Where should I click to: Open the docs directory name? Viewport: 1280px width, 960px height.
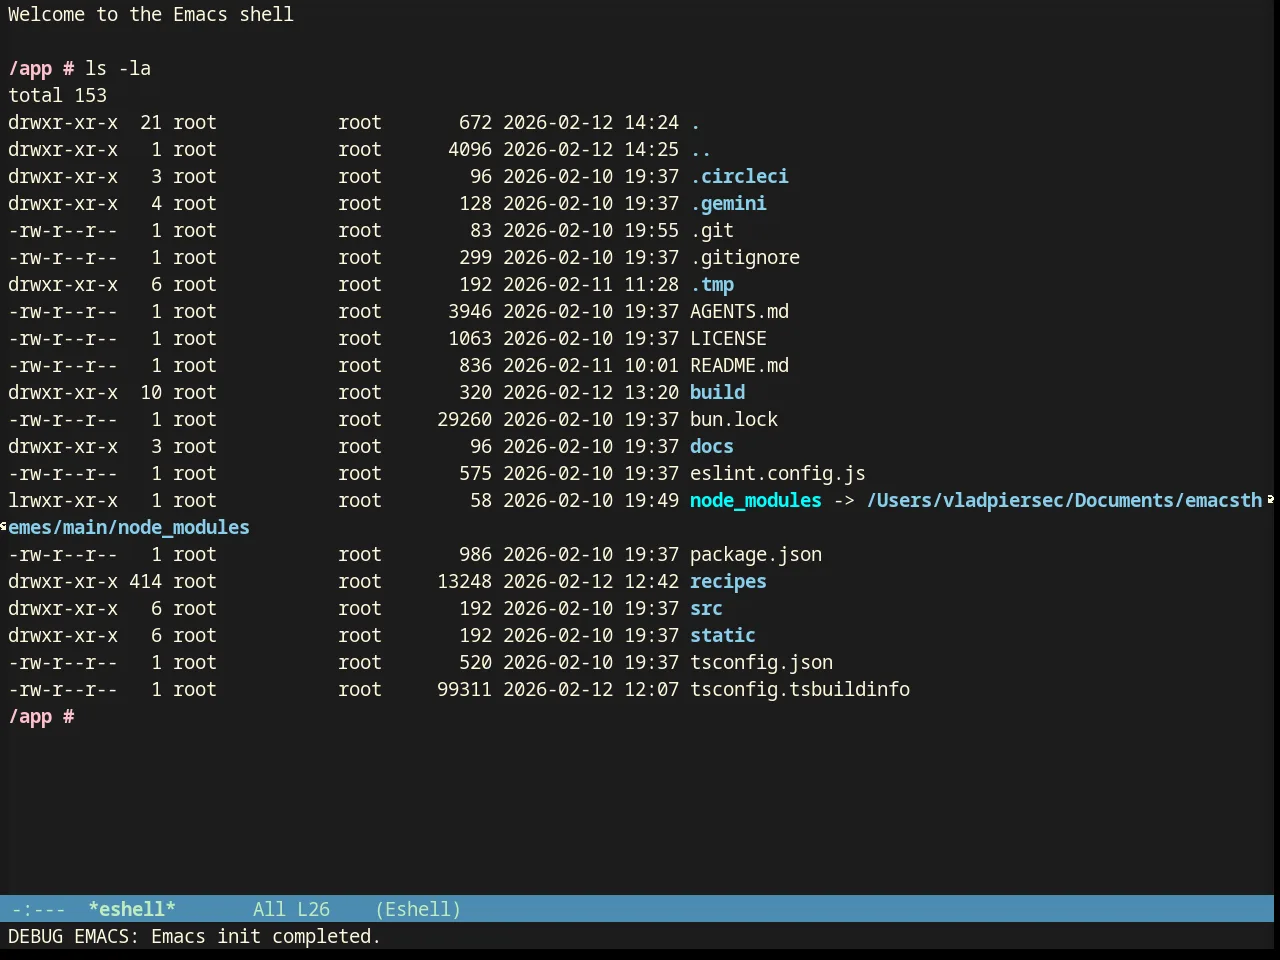[712, 446]
